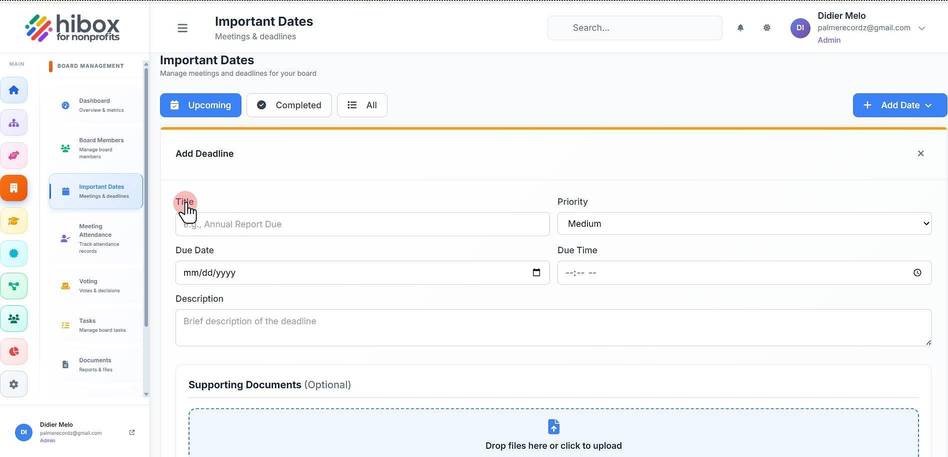Open Documents menu item
The image size is (948, 457).
96,365
